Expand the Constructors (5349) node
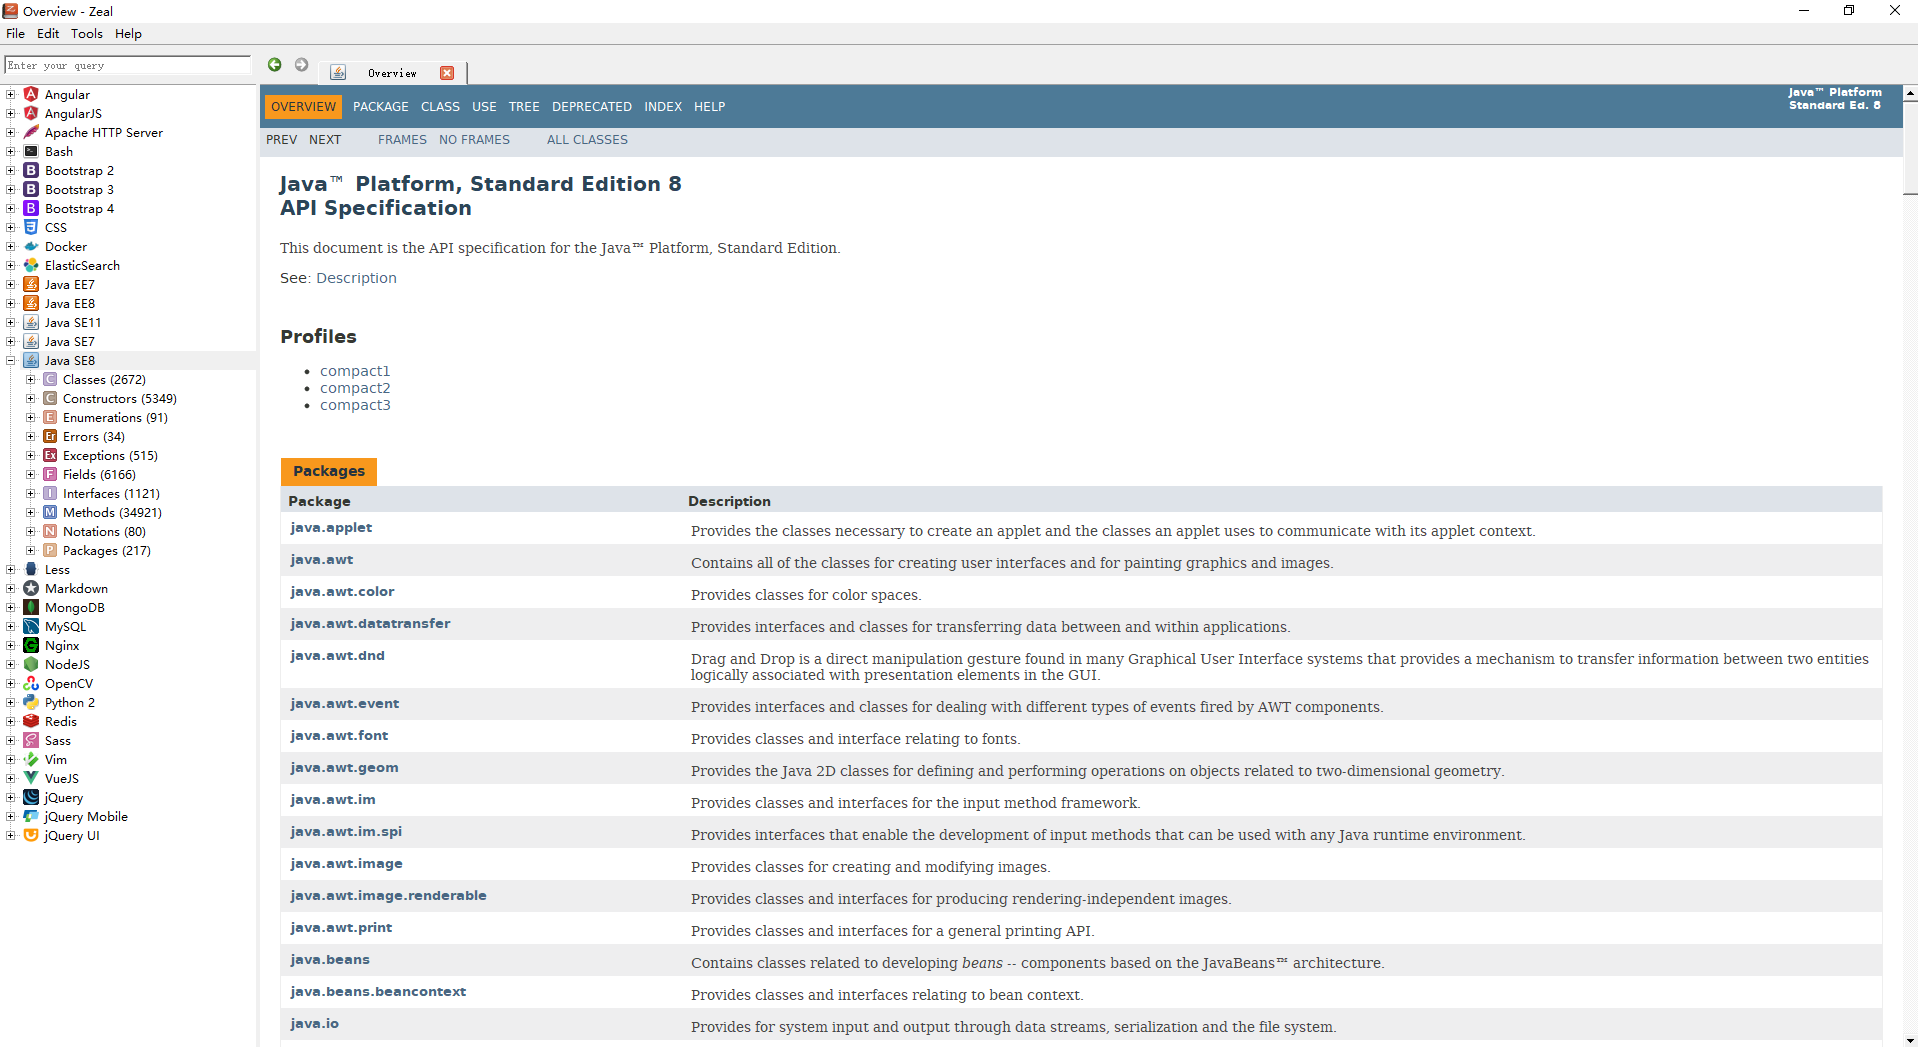The image size is (1918, 1047). 30,399
